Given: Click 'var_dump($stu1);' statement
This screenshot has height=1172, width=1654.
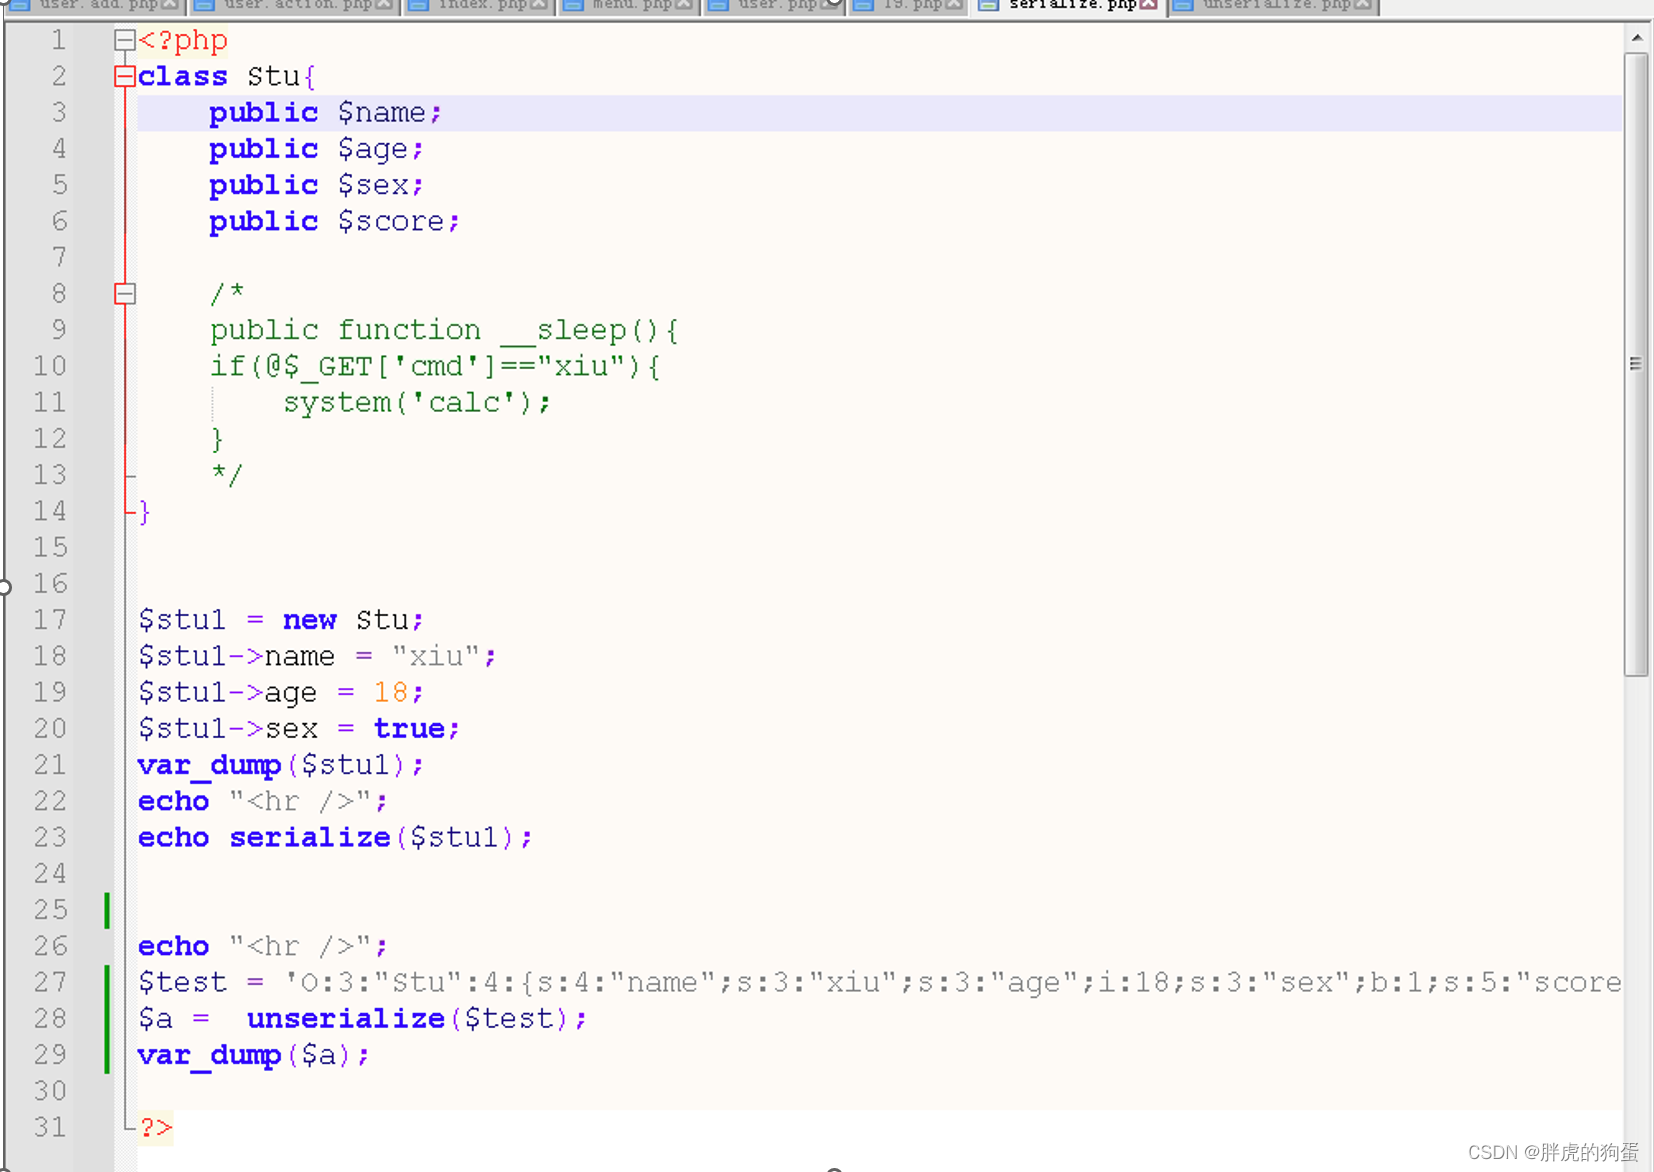Looking at the screenshot, I should click(281, 765).
